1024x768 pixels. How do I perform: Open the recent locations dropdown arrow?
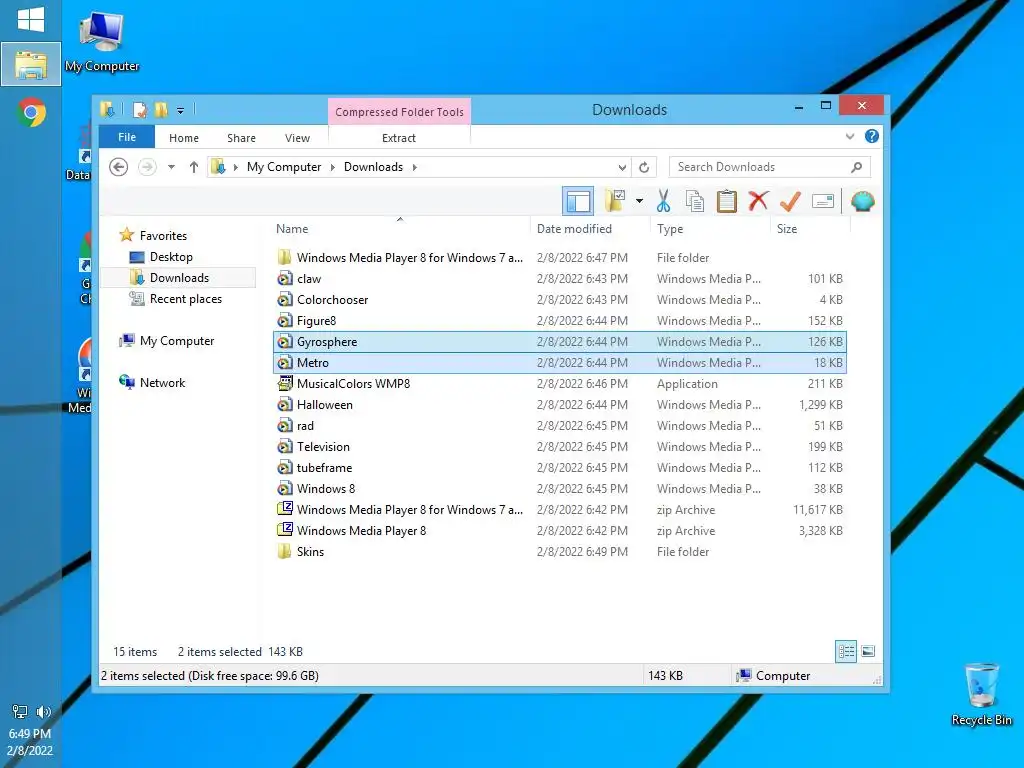click(x=171, y=167)
